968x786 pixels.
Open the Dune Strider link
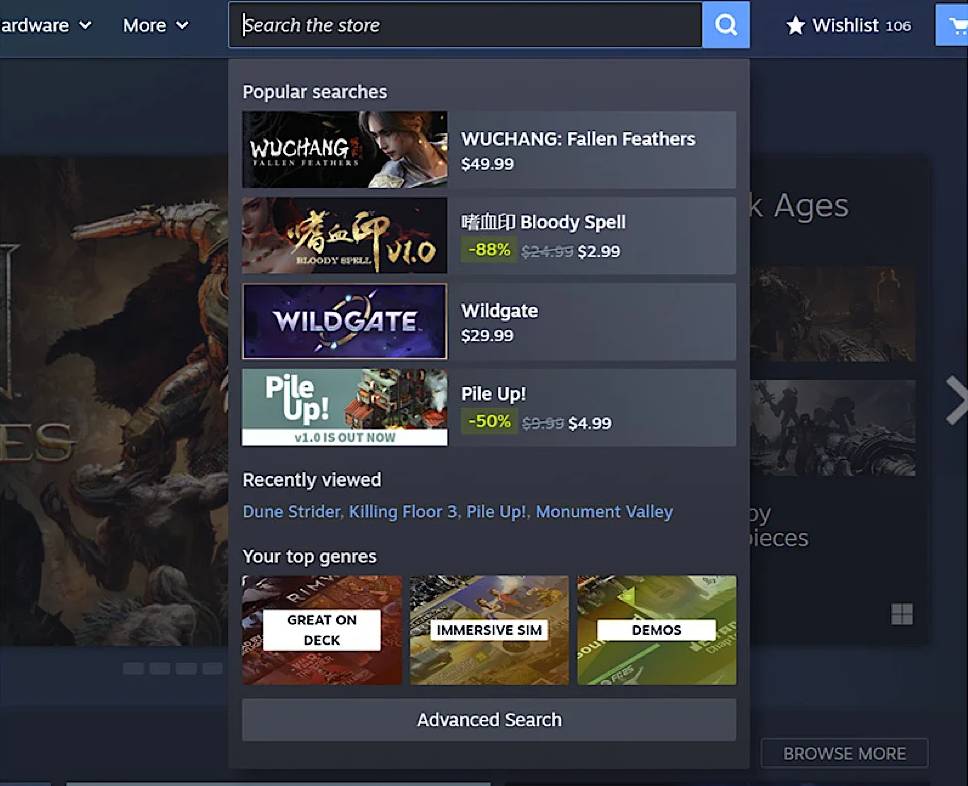[x=291, y=511]
